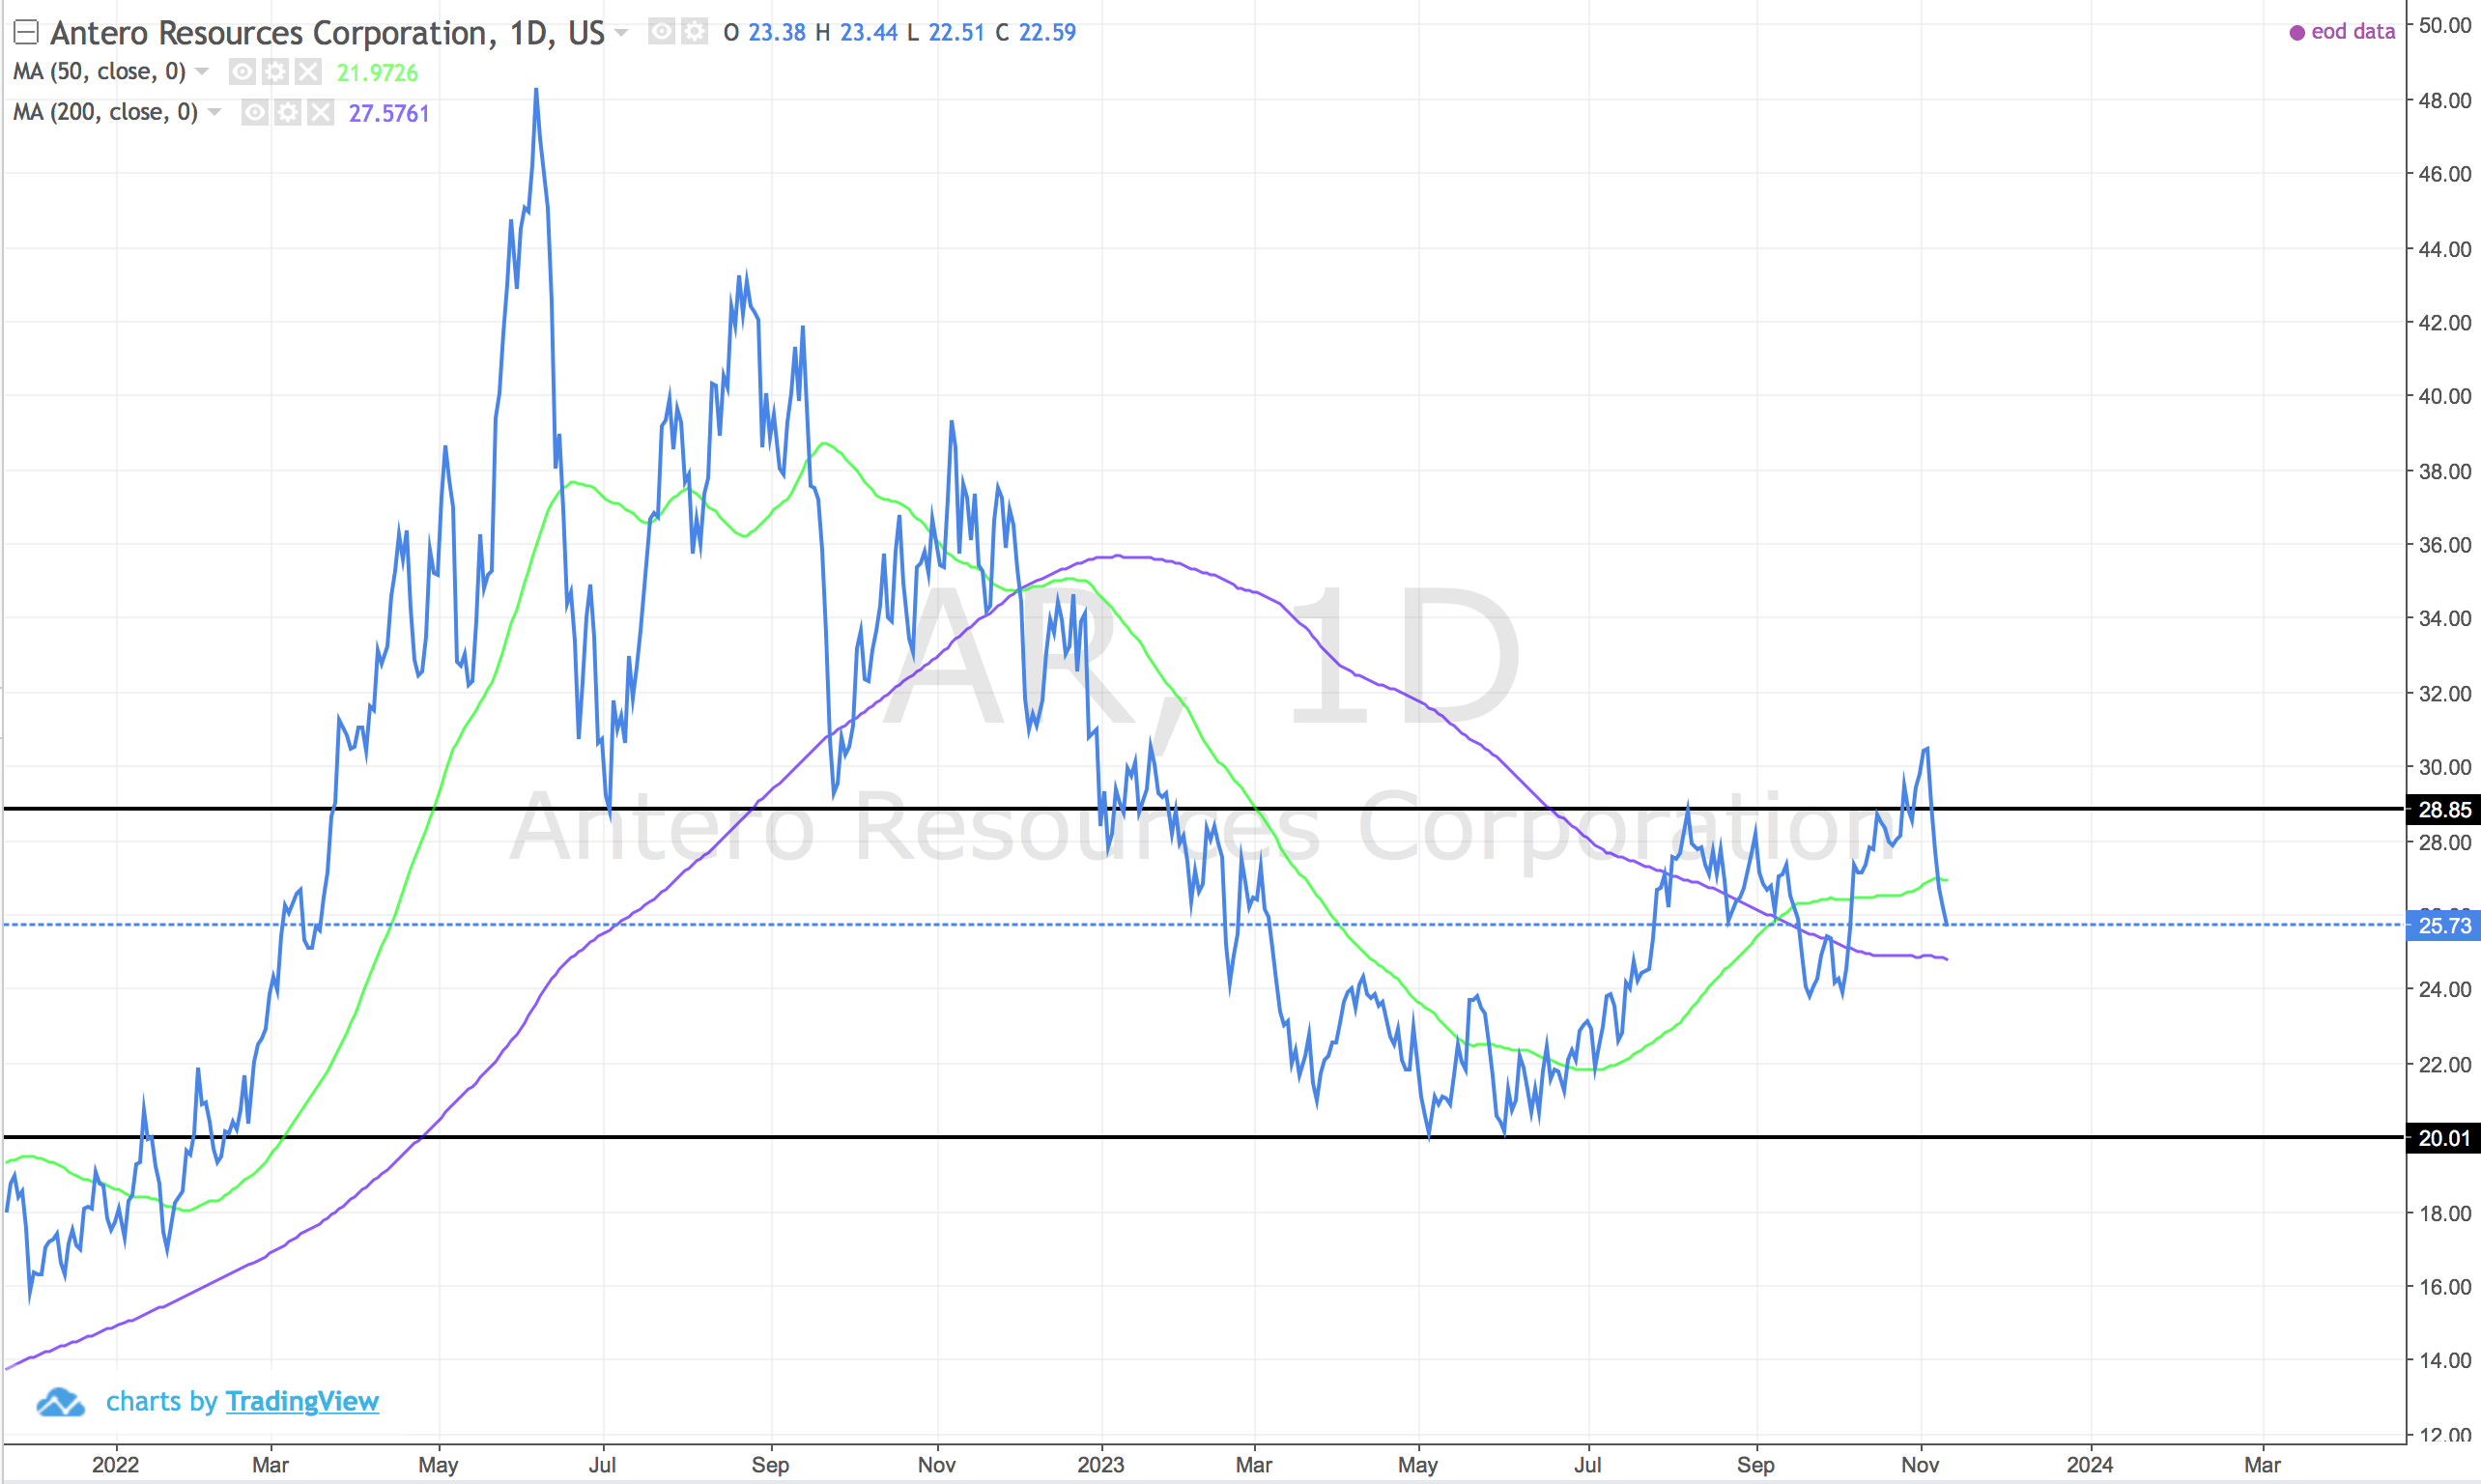Click the Nov label before 2024

1920,1465
